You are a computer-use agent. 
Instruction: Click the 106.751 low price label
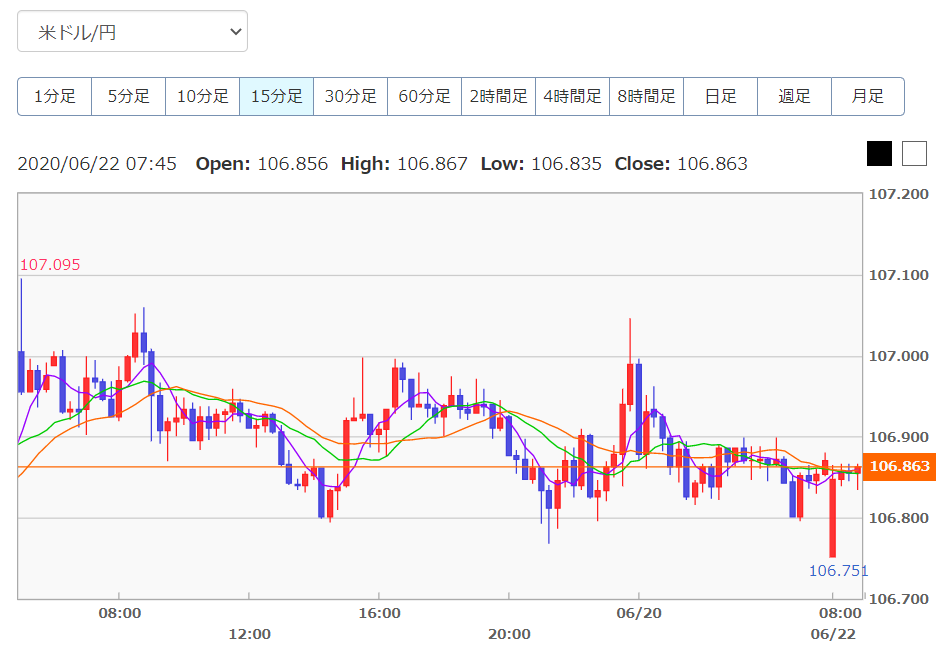[x=838, y=571]
